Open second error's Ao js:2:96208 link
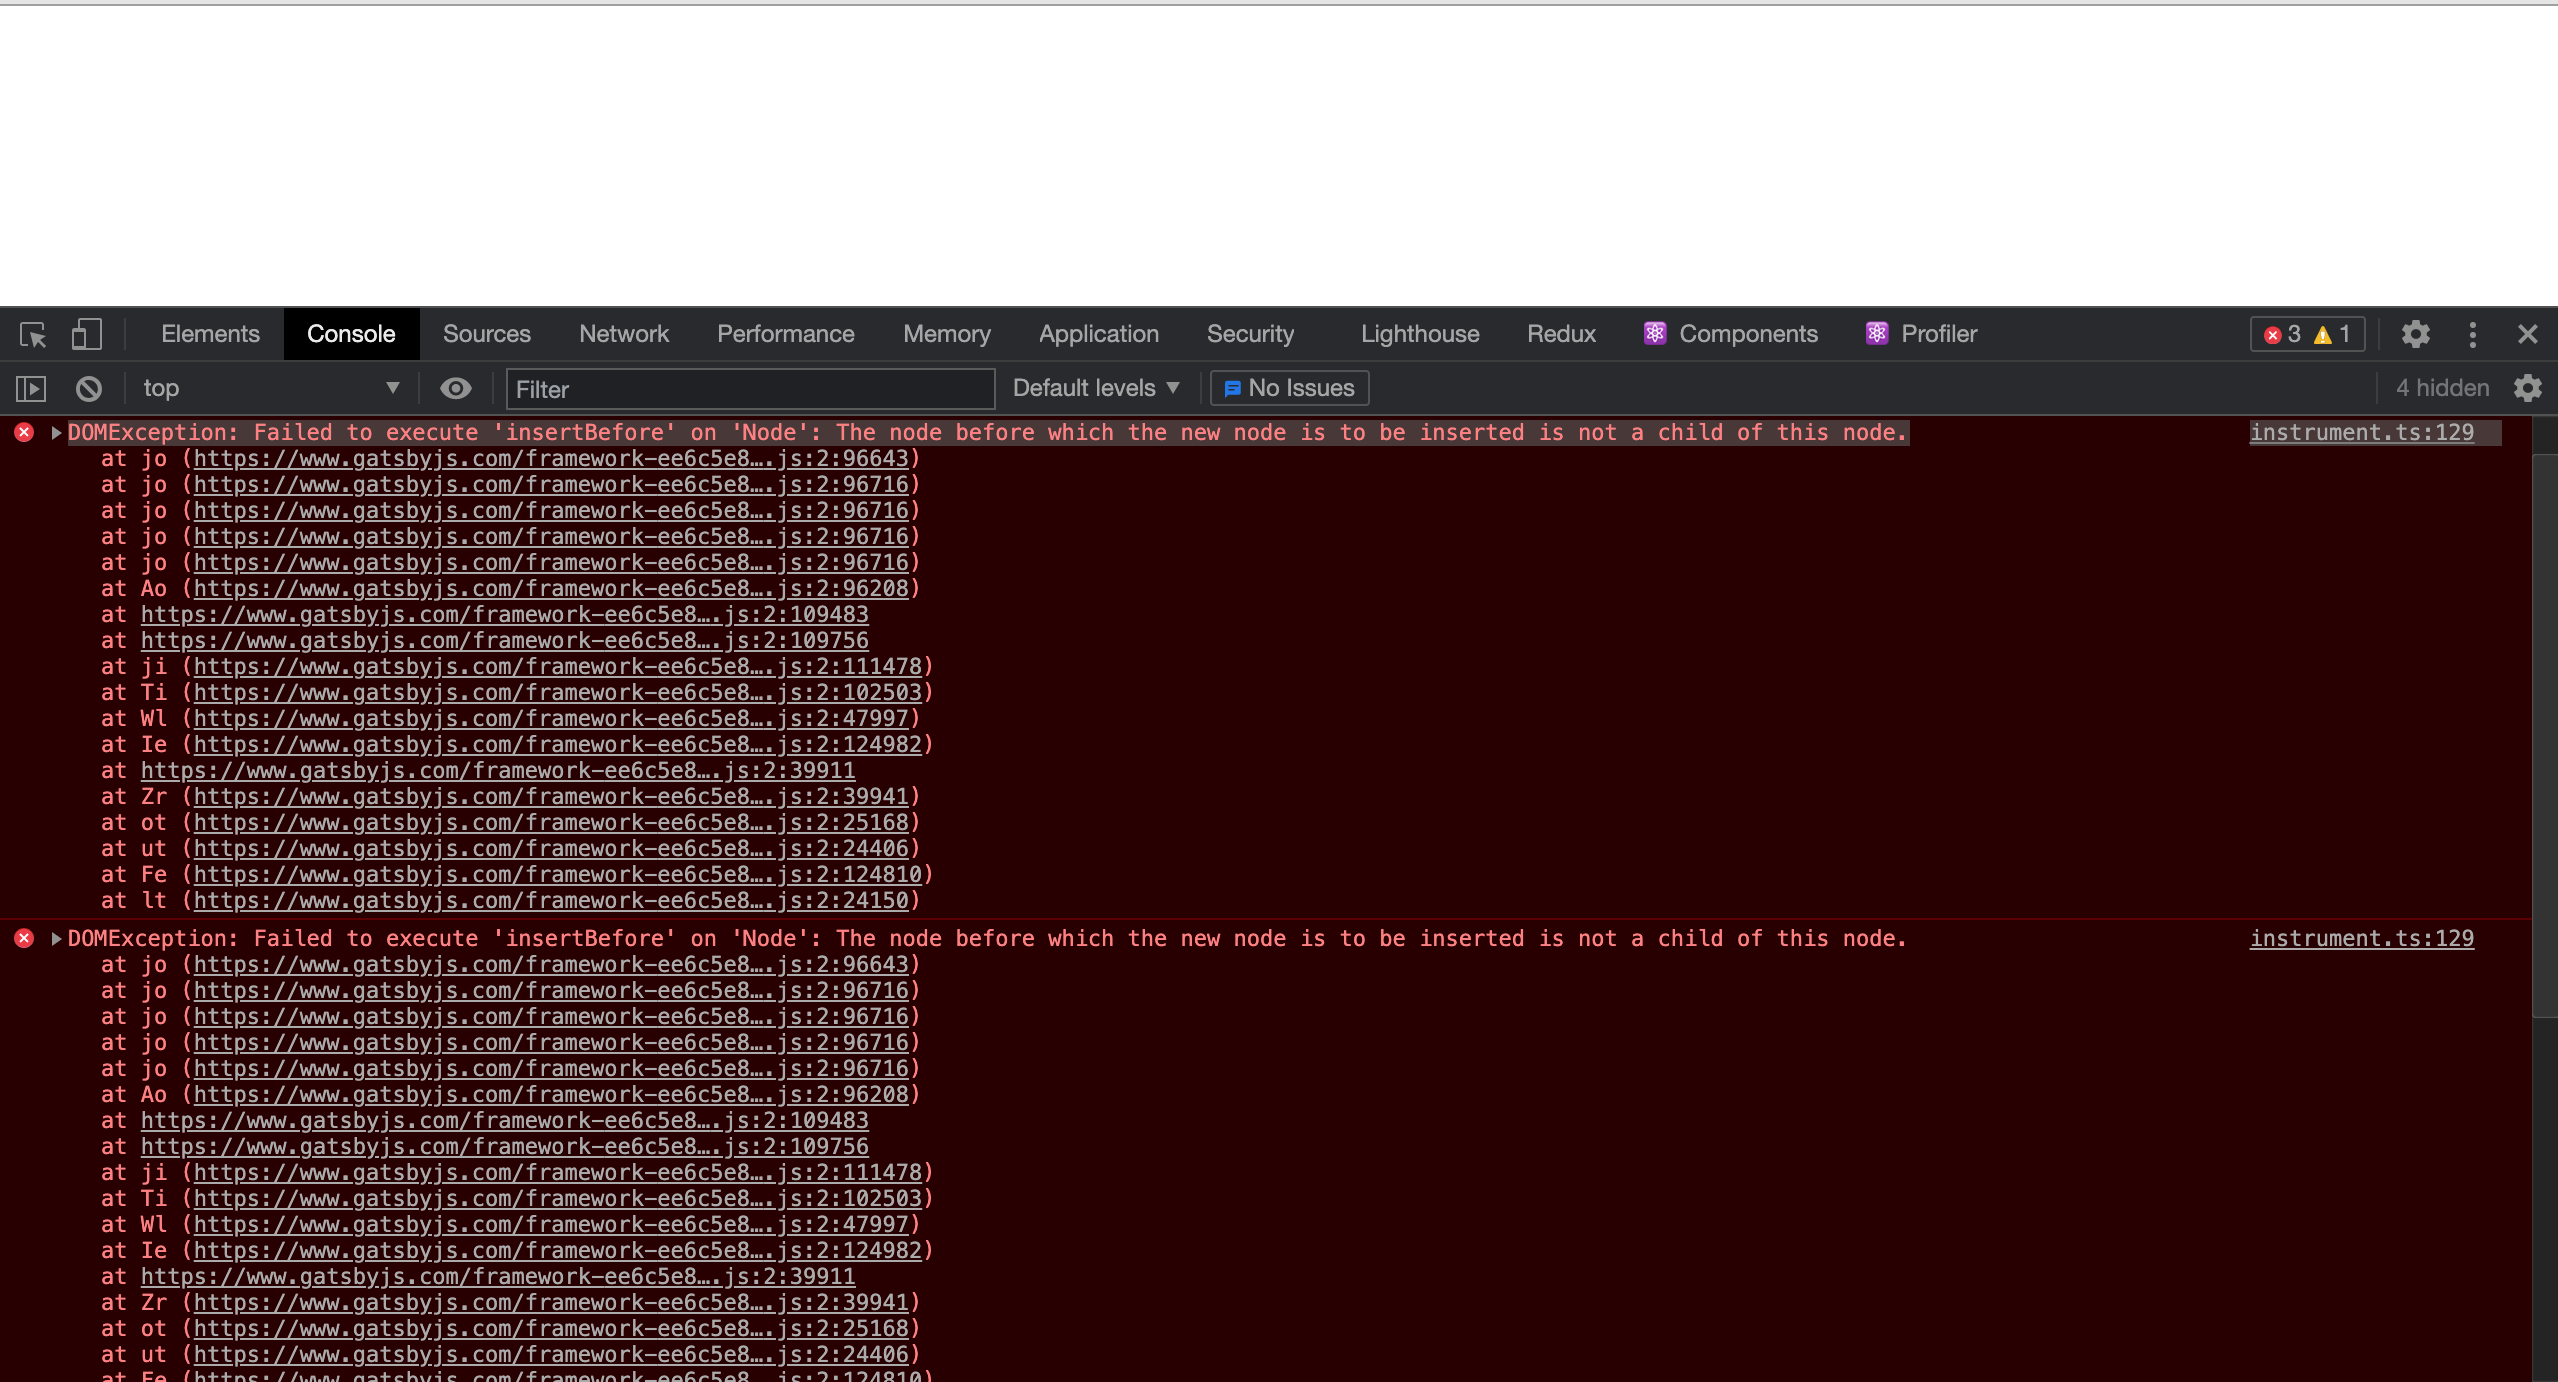 pos(551,1095)
